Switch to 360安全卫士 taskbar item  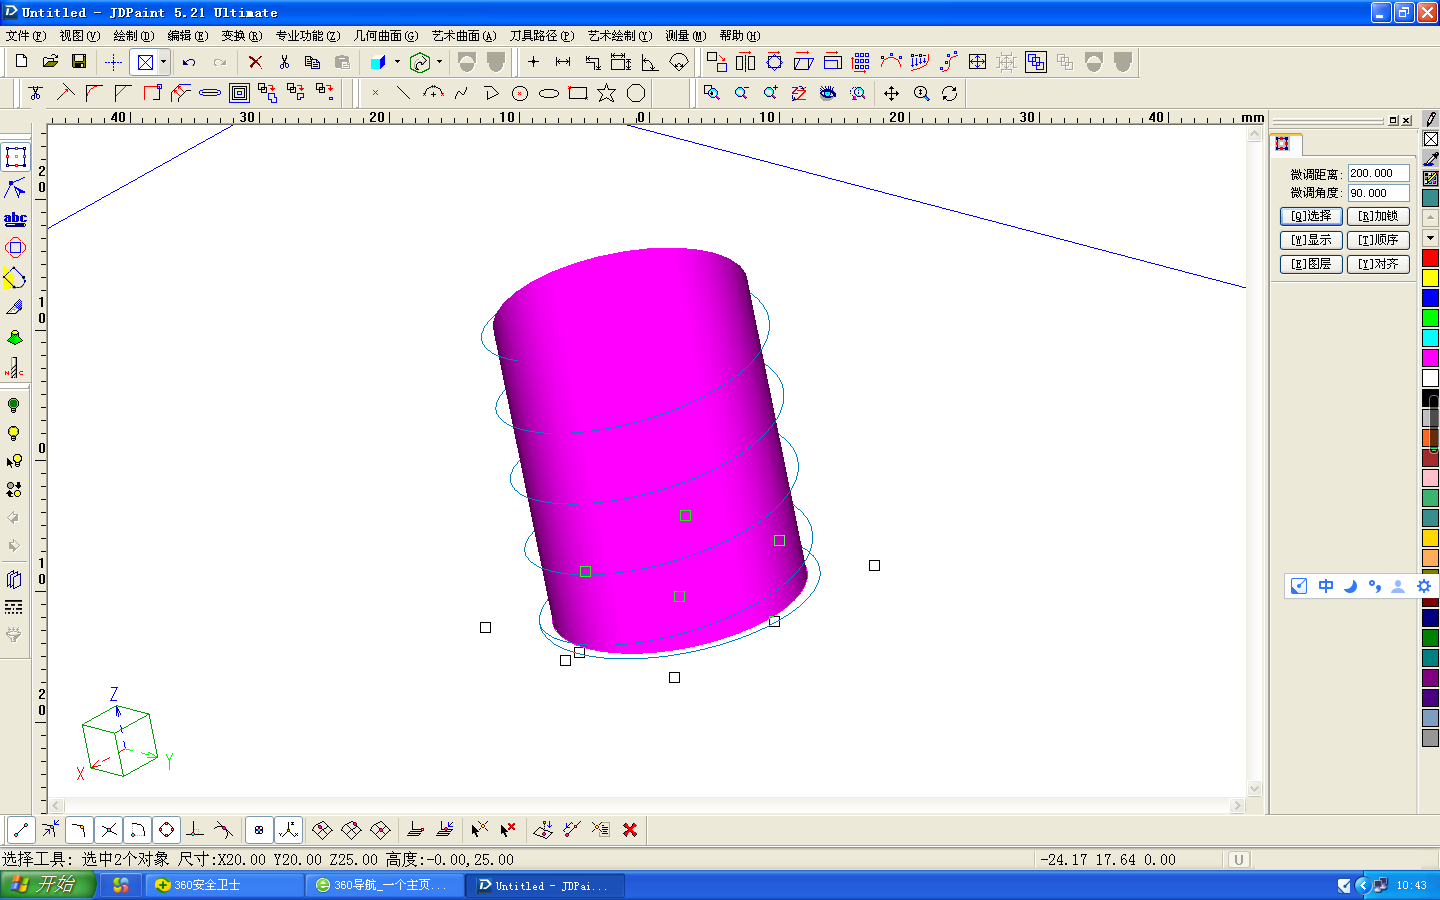click(x=224, y=885)
